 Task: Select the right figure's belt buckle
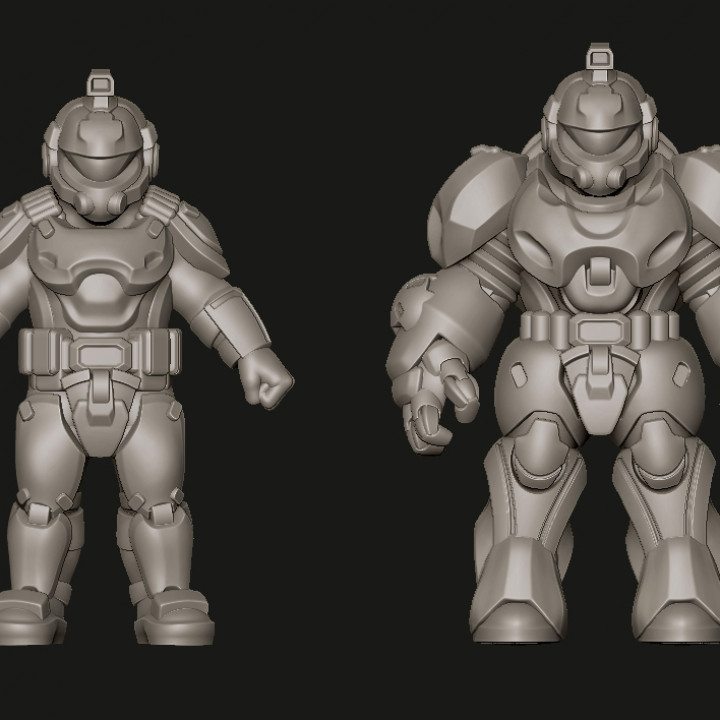pos(598,329)
